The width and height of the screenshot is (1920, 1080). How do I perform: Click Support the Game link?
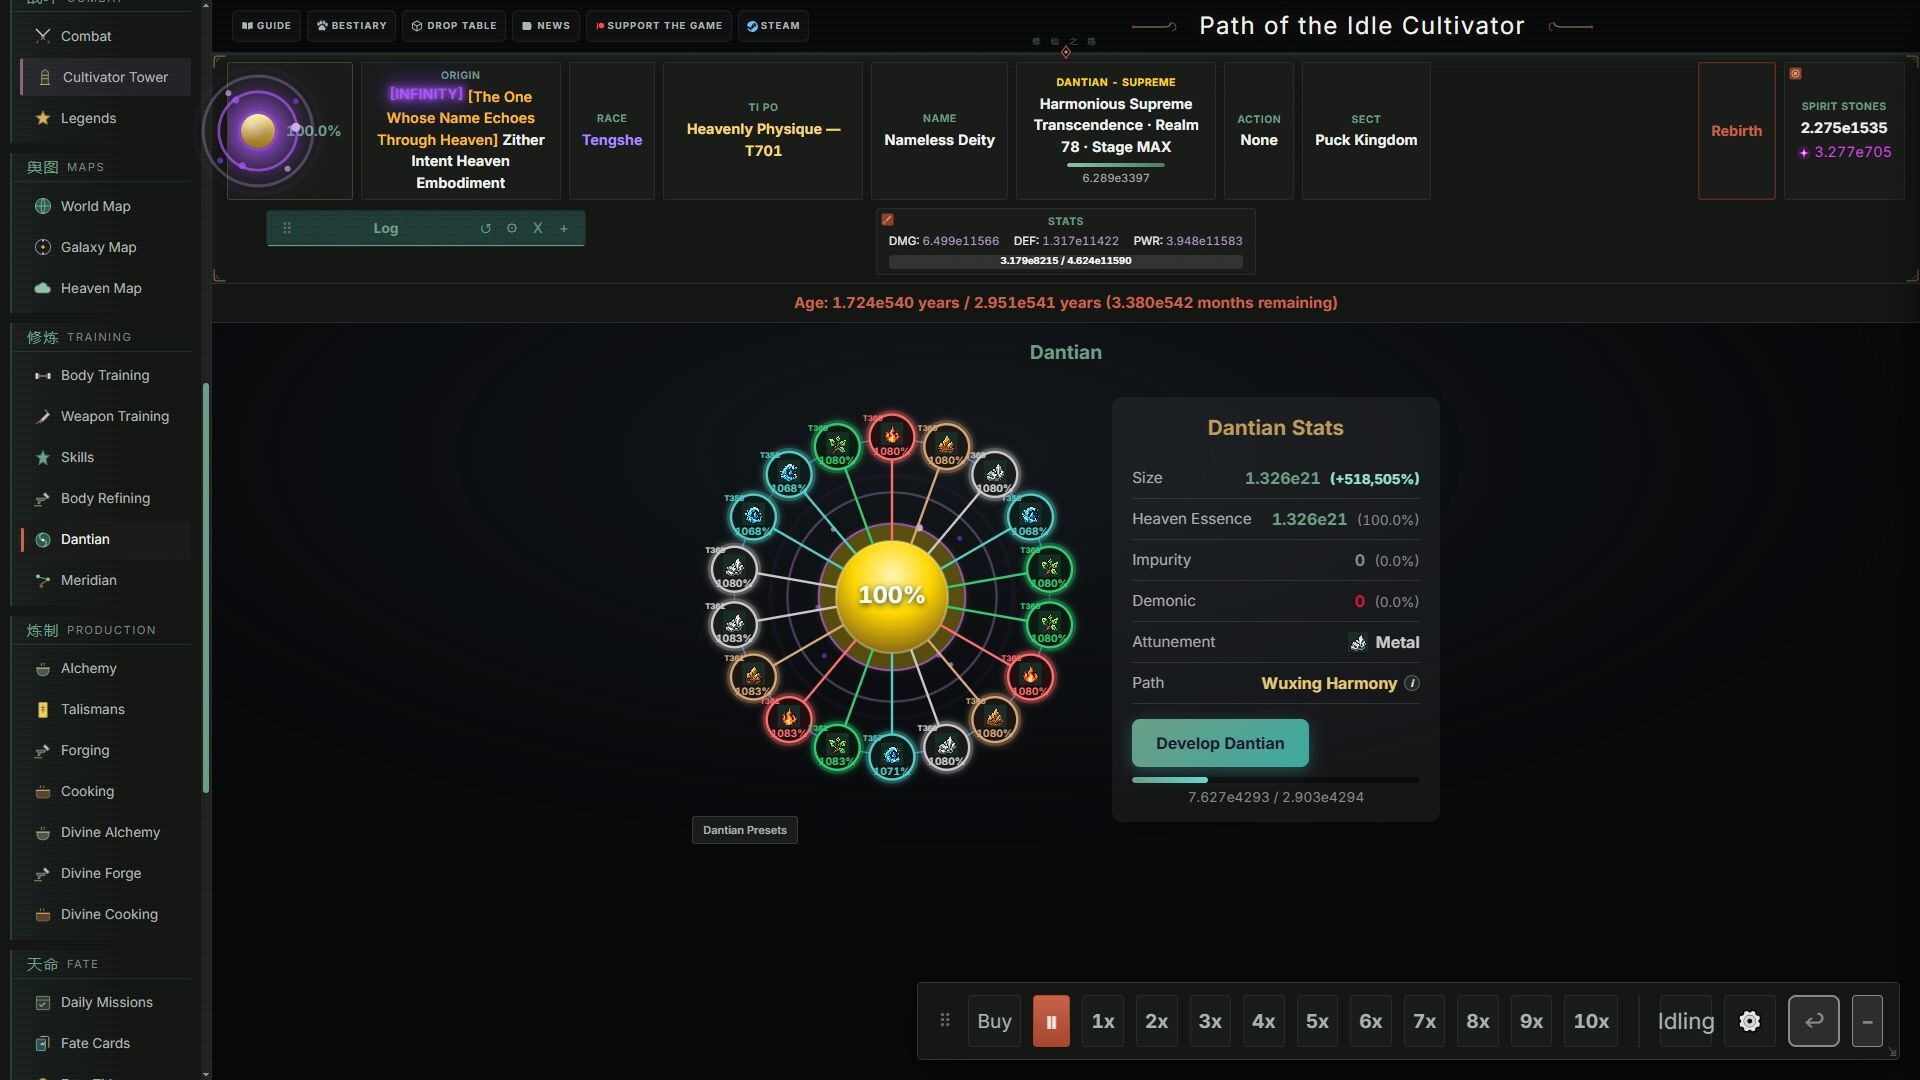coord(659,26)
